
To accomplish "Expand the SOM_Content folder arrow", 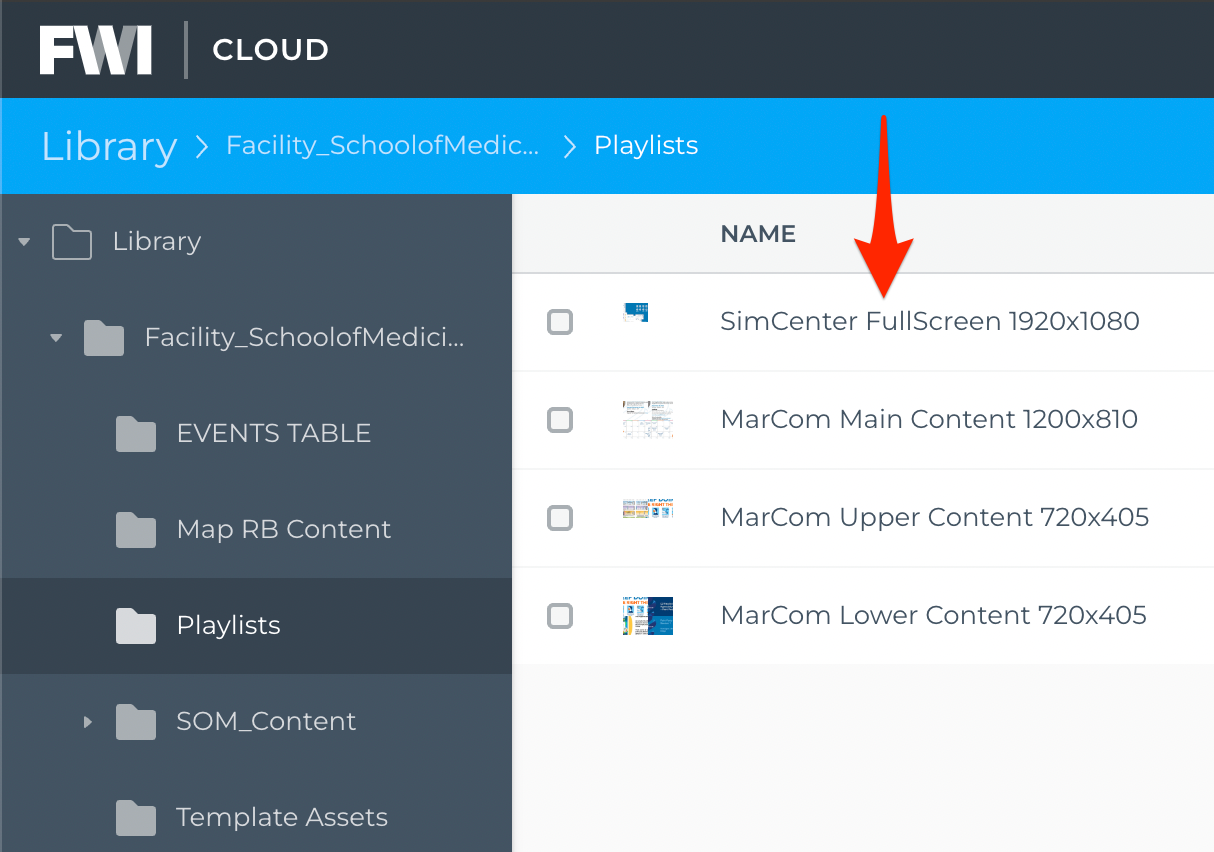I will 88,721.
